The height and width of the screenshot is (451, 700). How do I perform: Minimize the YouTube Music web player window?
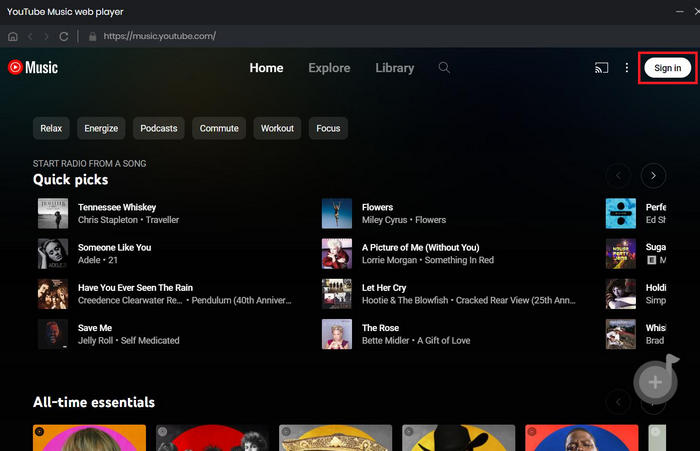679,12
